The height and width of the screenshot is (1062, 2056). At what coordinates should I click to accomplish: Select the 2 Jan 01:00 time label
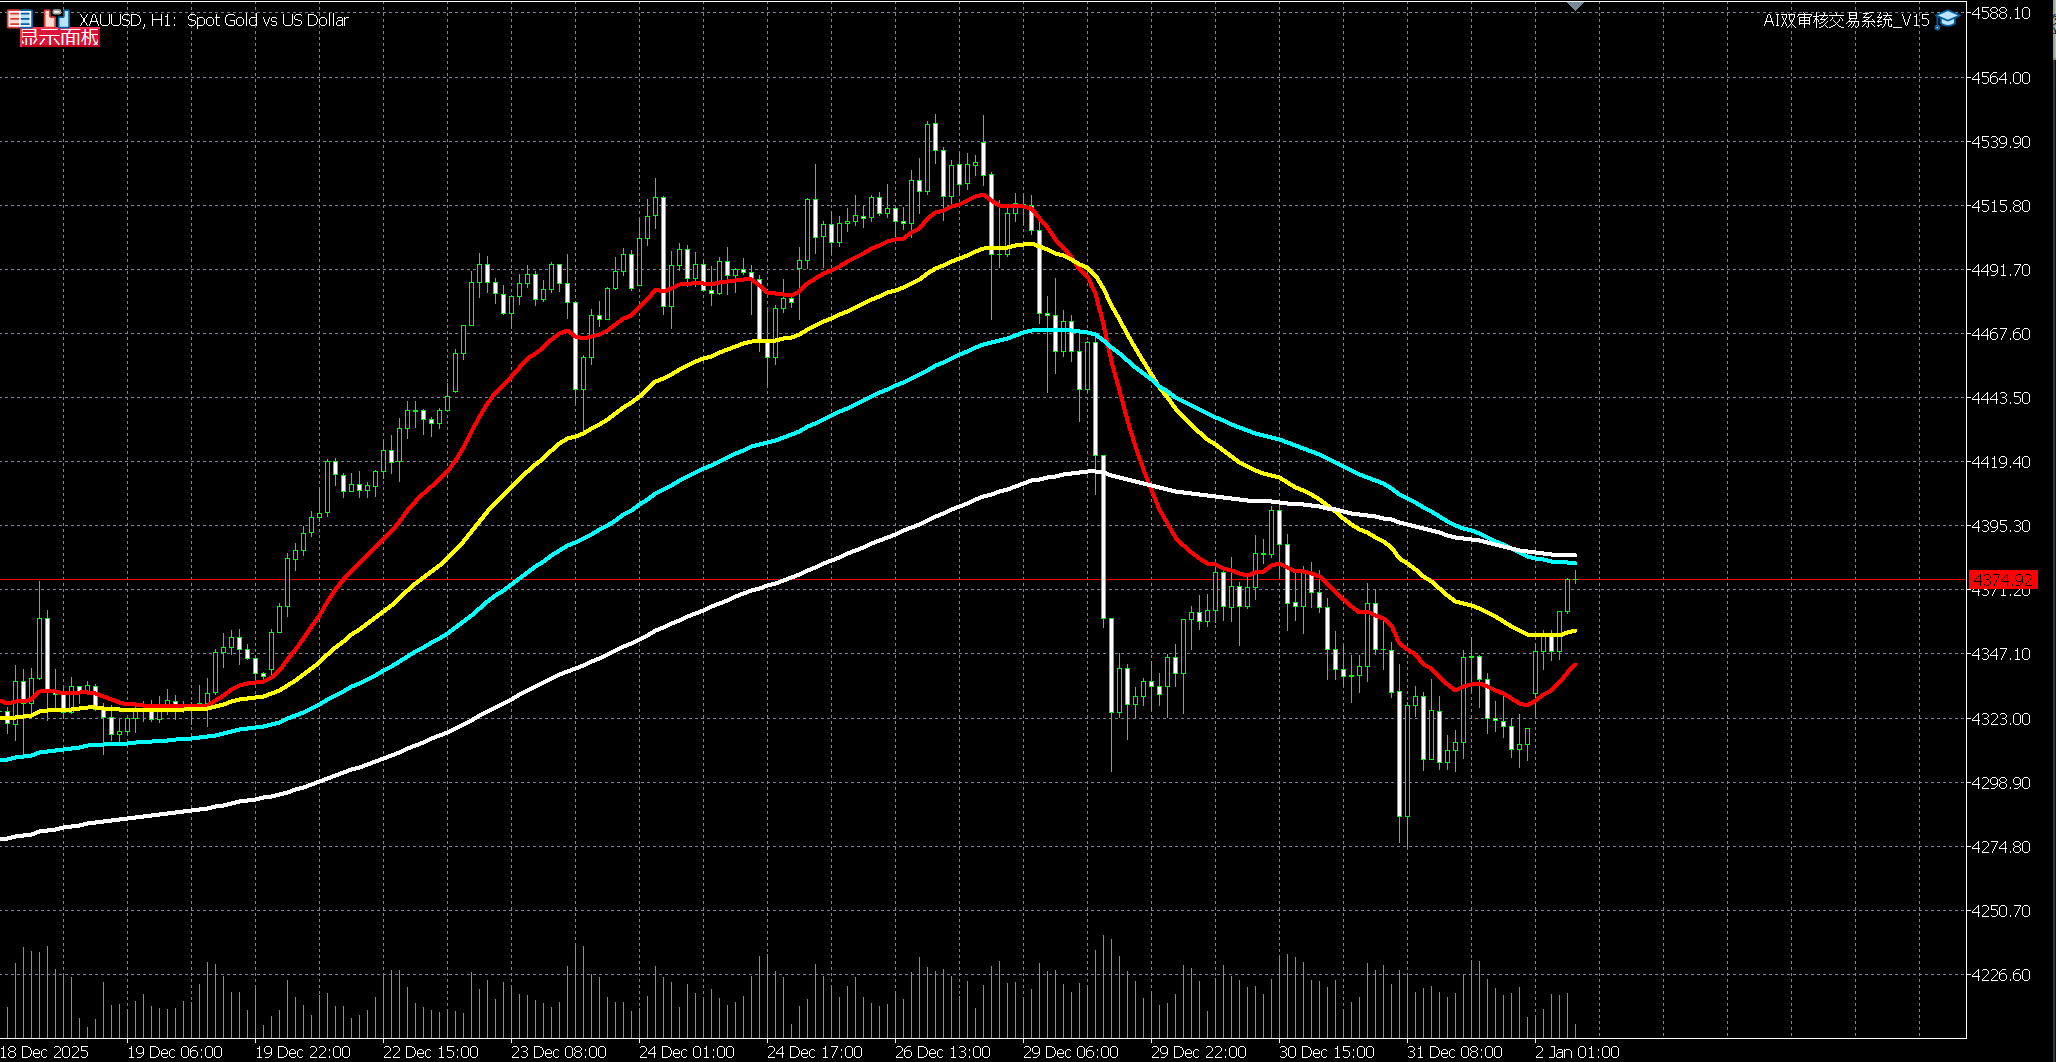point(1577,1052)
